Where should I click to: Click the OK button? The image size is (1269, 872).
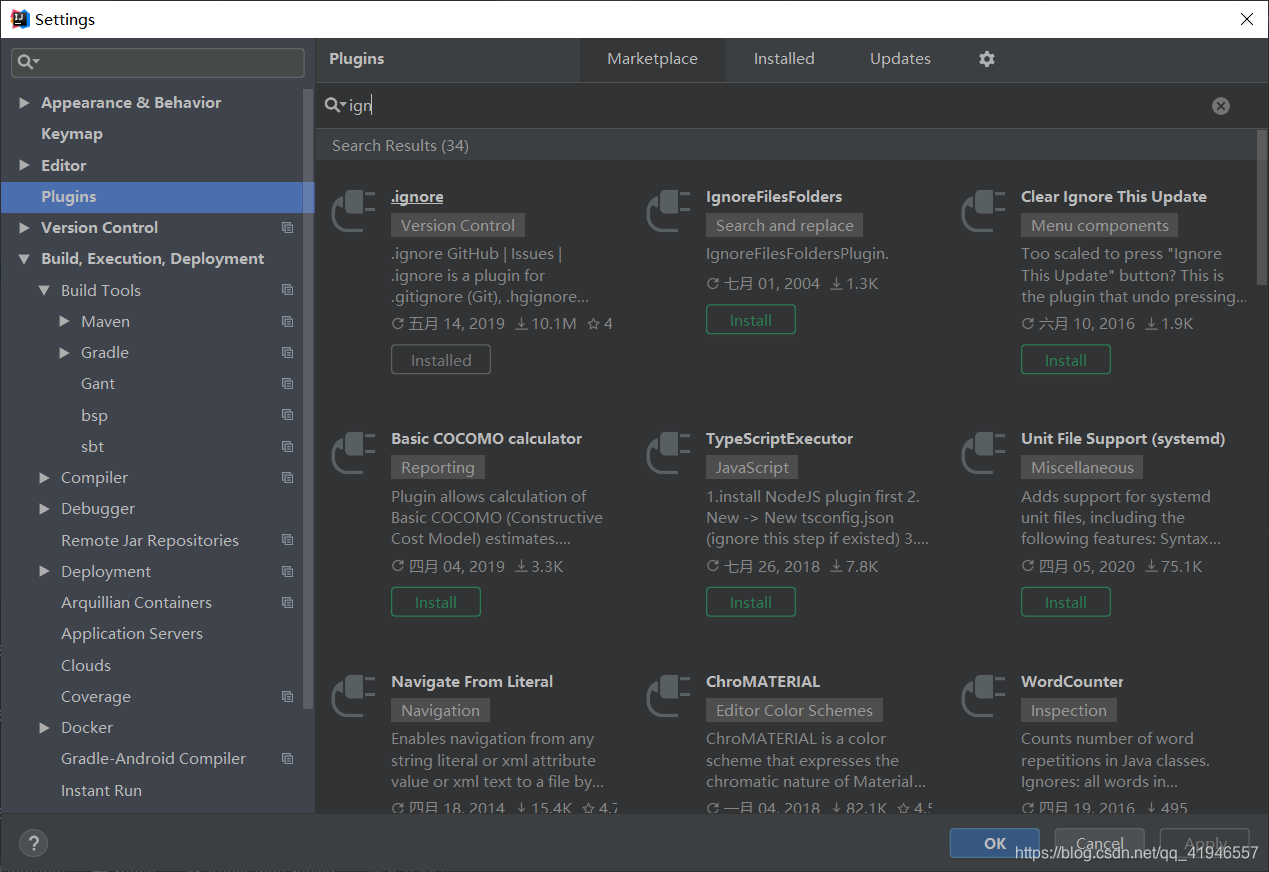[x=995, y=843]
